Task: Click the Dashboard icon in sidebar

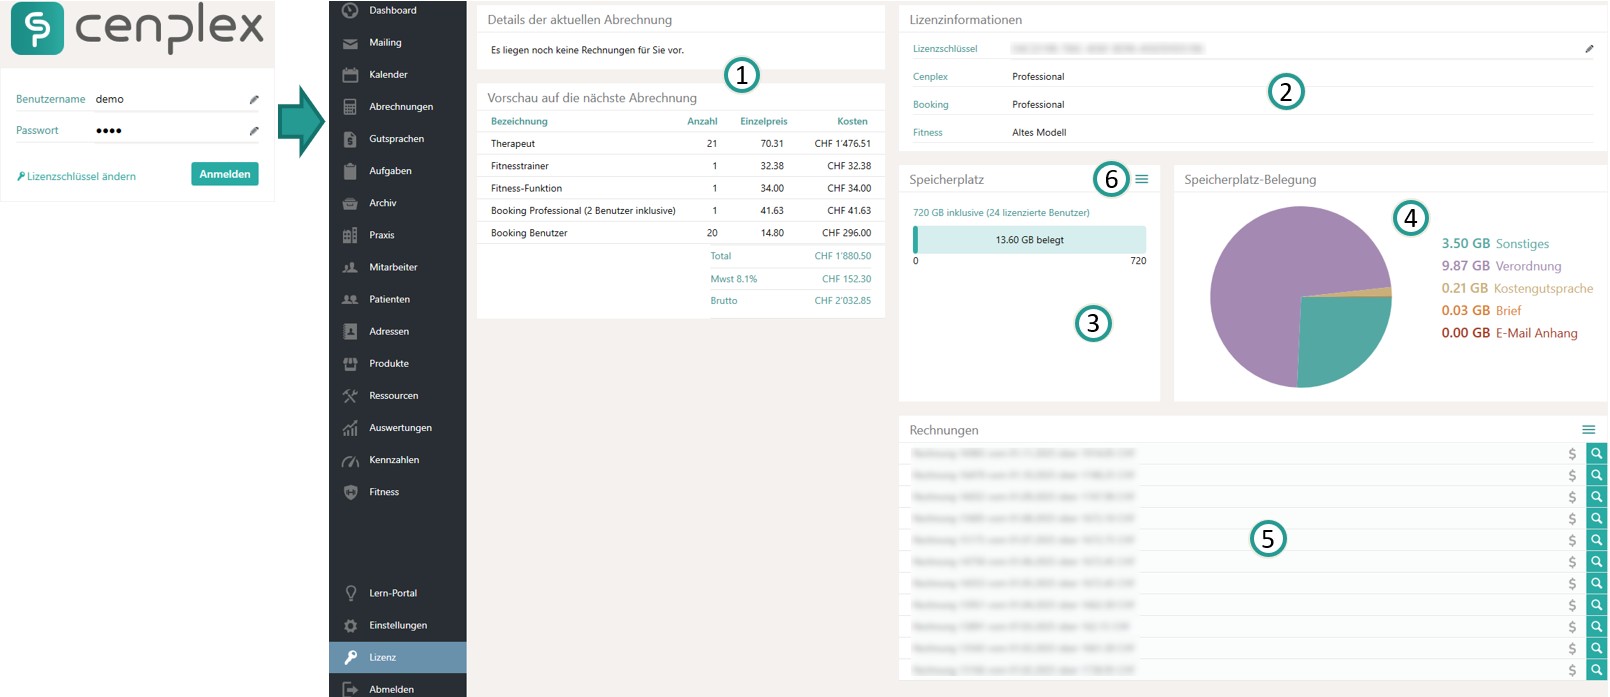Action: point(350,11)
